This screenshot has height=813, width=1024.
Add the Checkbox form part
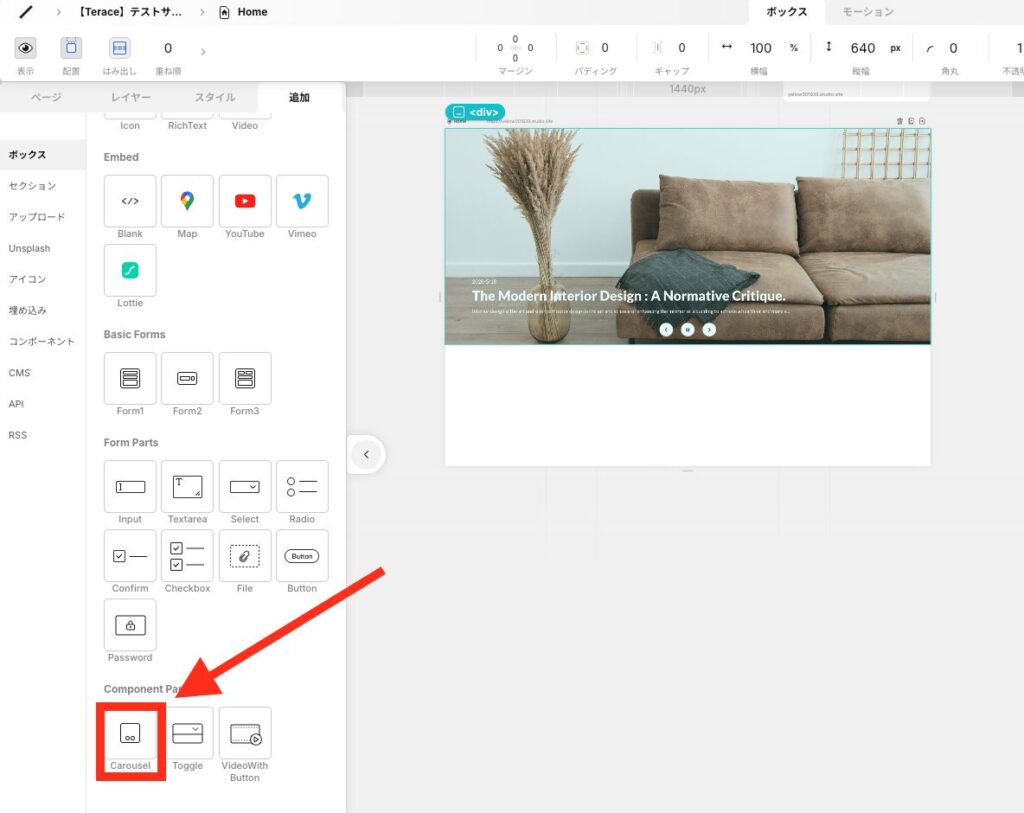coord(187,556)
